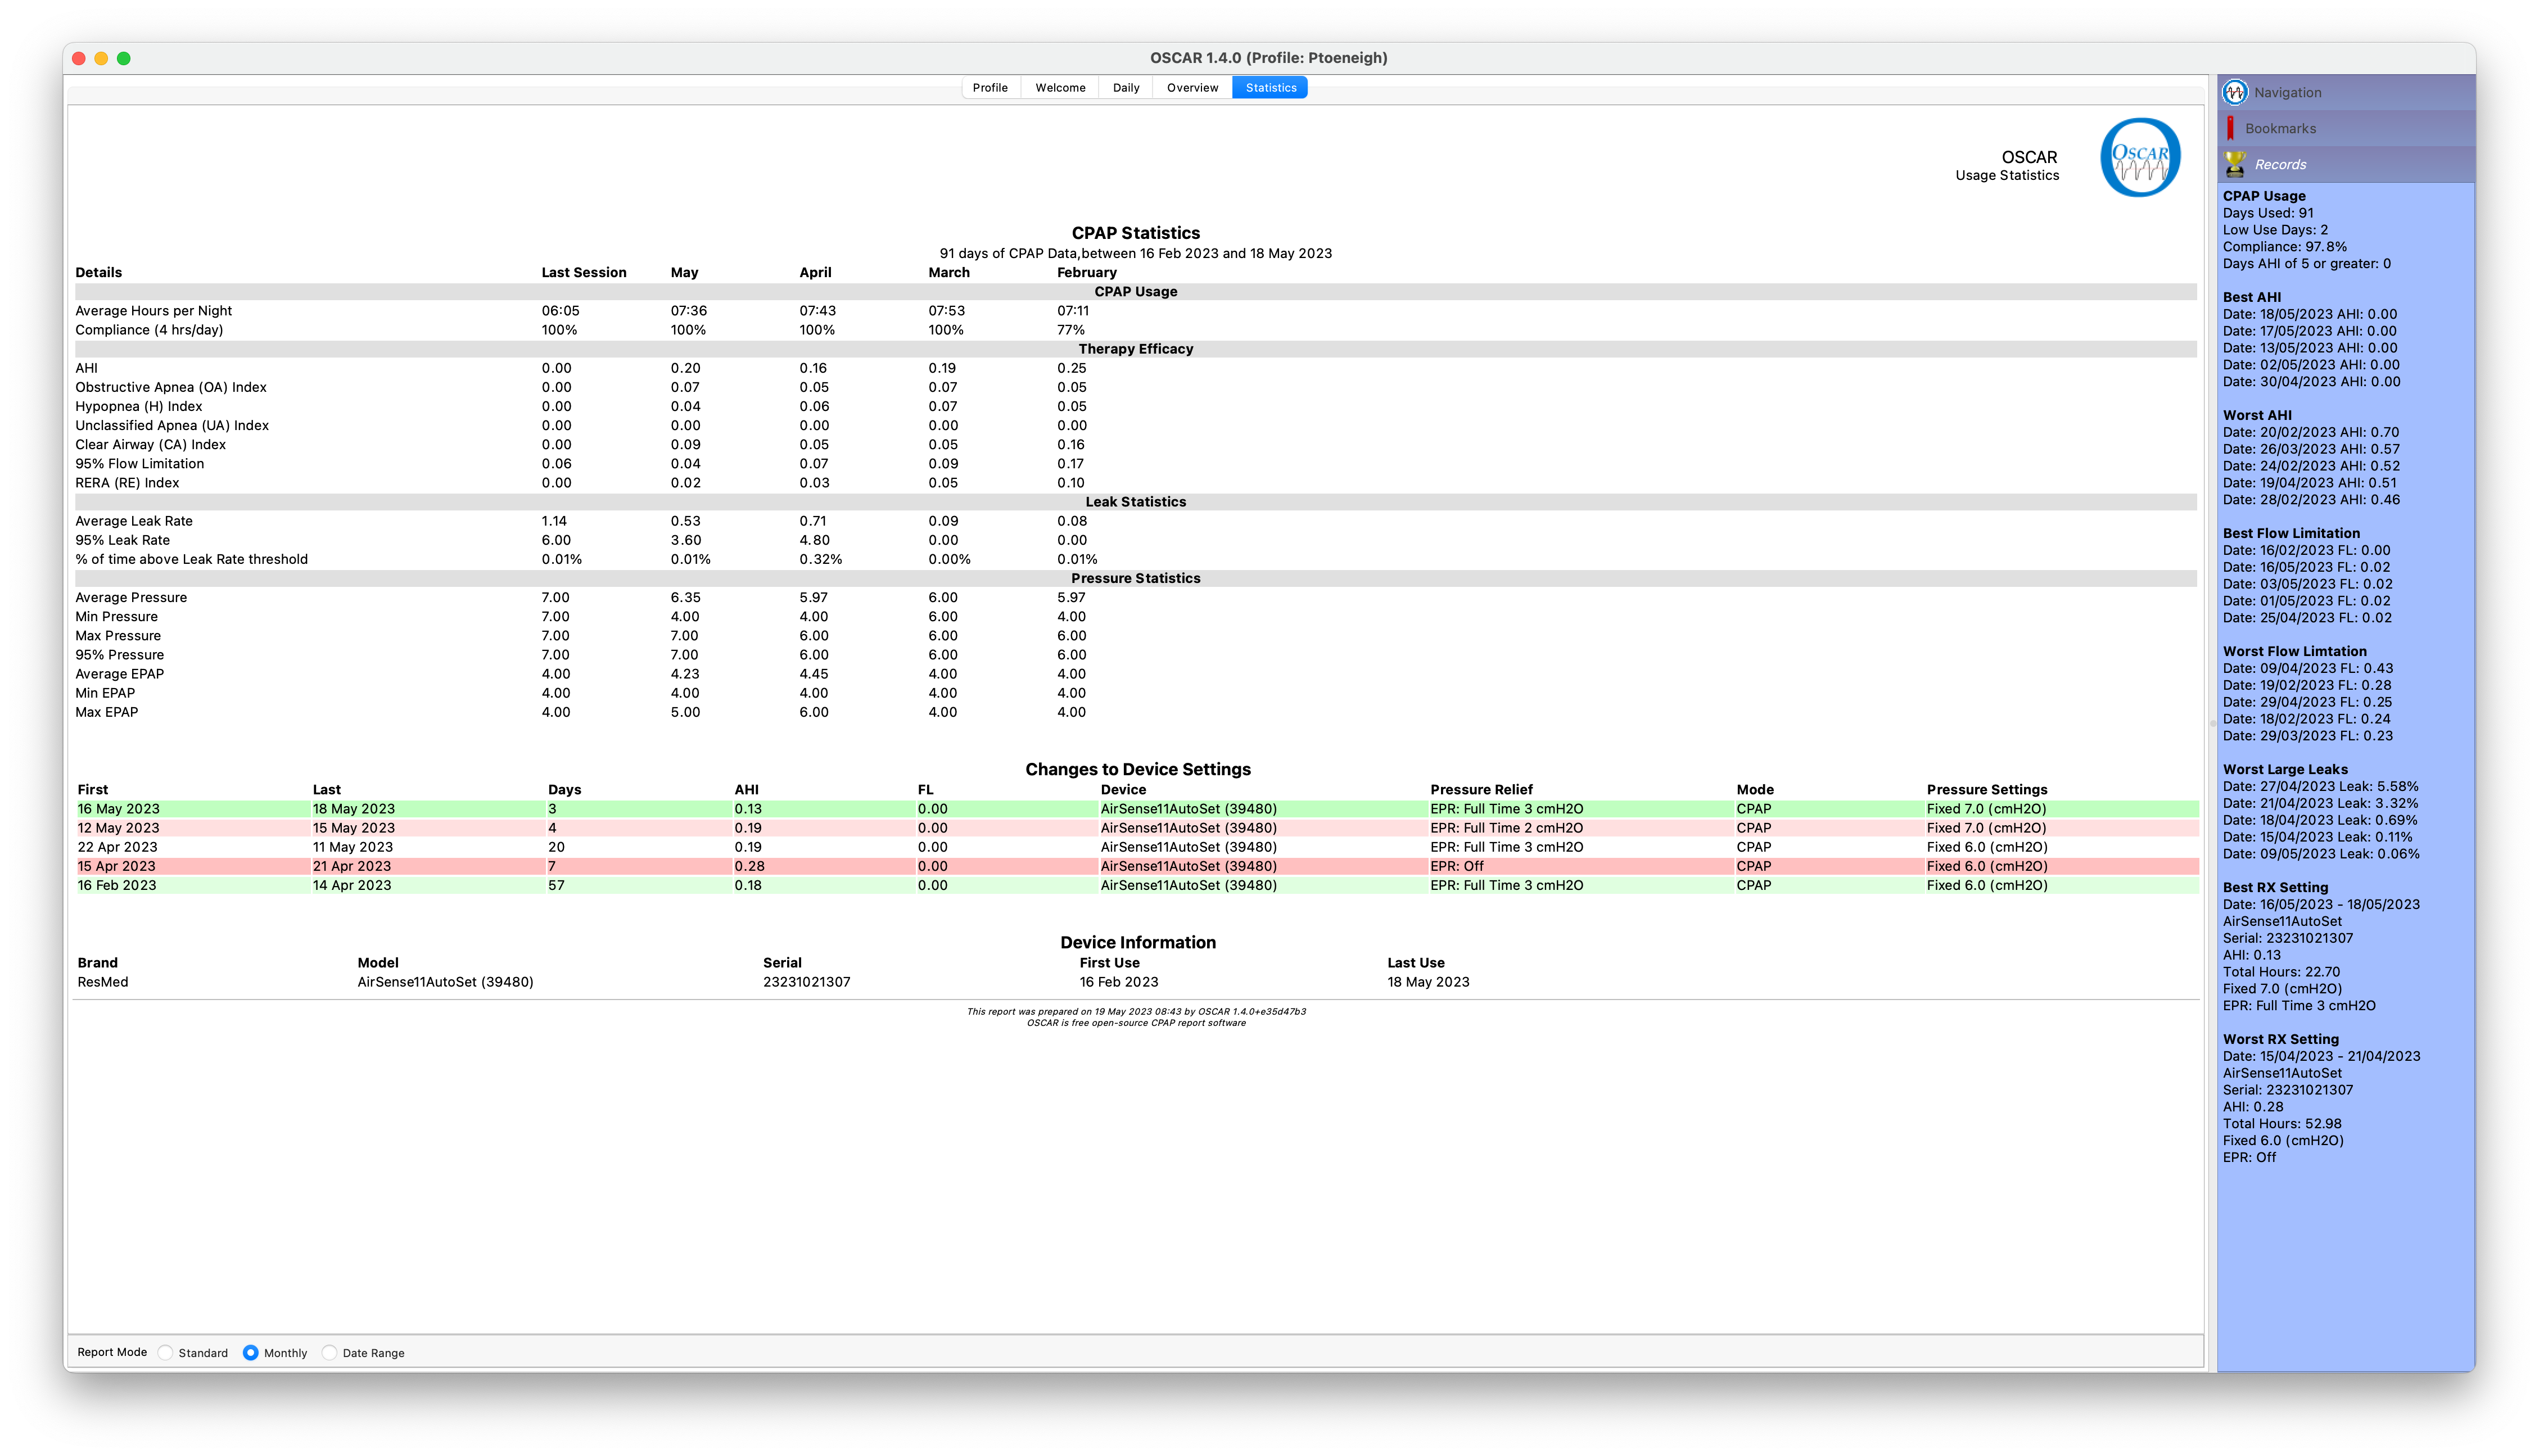Switch to the Profile tab
This screenshot has height=1456, width=2539.
pos(990,88)
